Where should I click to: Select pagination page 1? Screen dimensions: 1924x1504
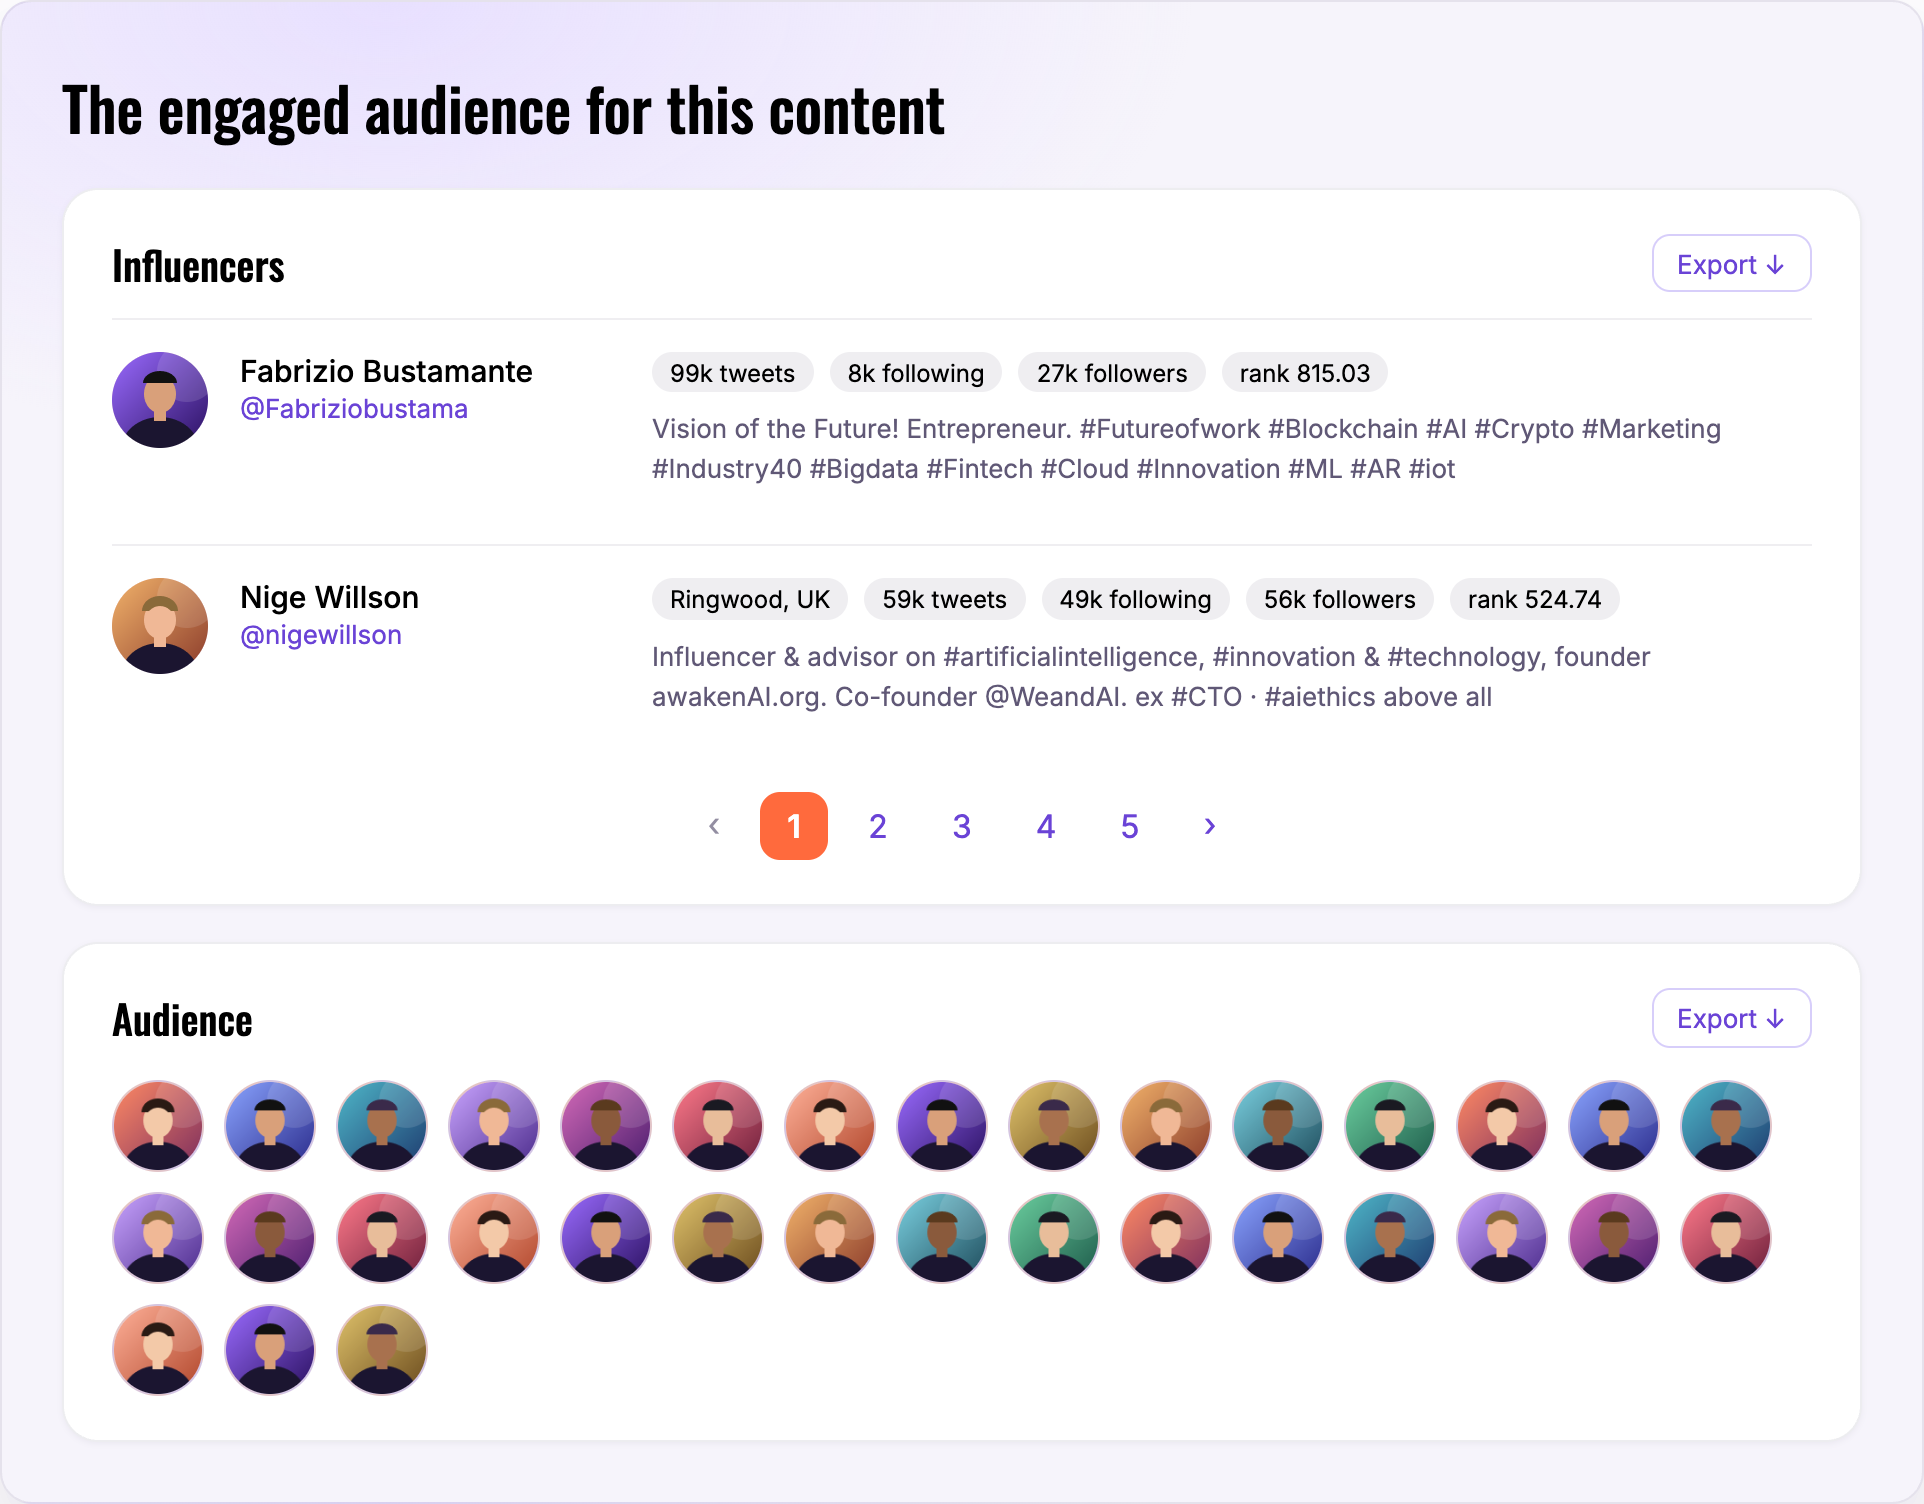click(794, 826)
